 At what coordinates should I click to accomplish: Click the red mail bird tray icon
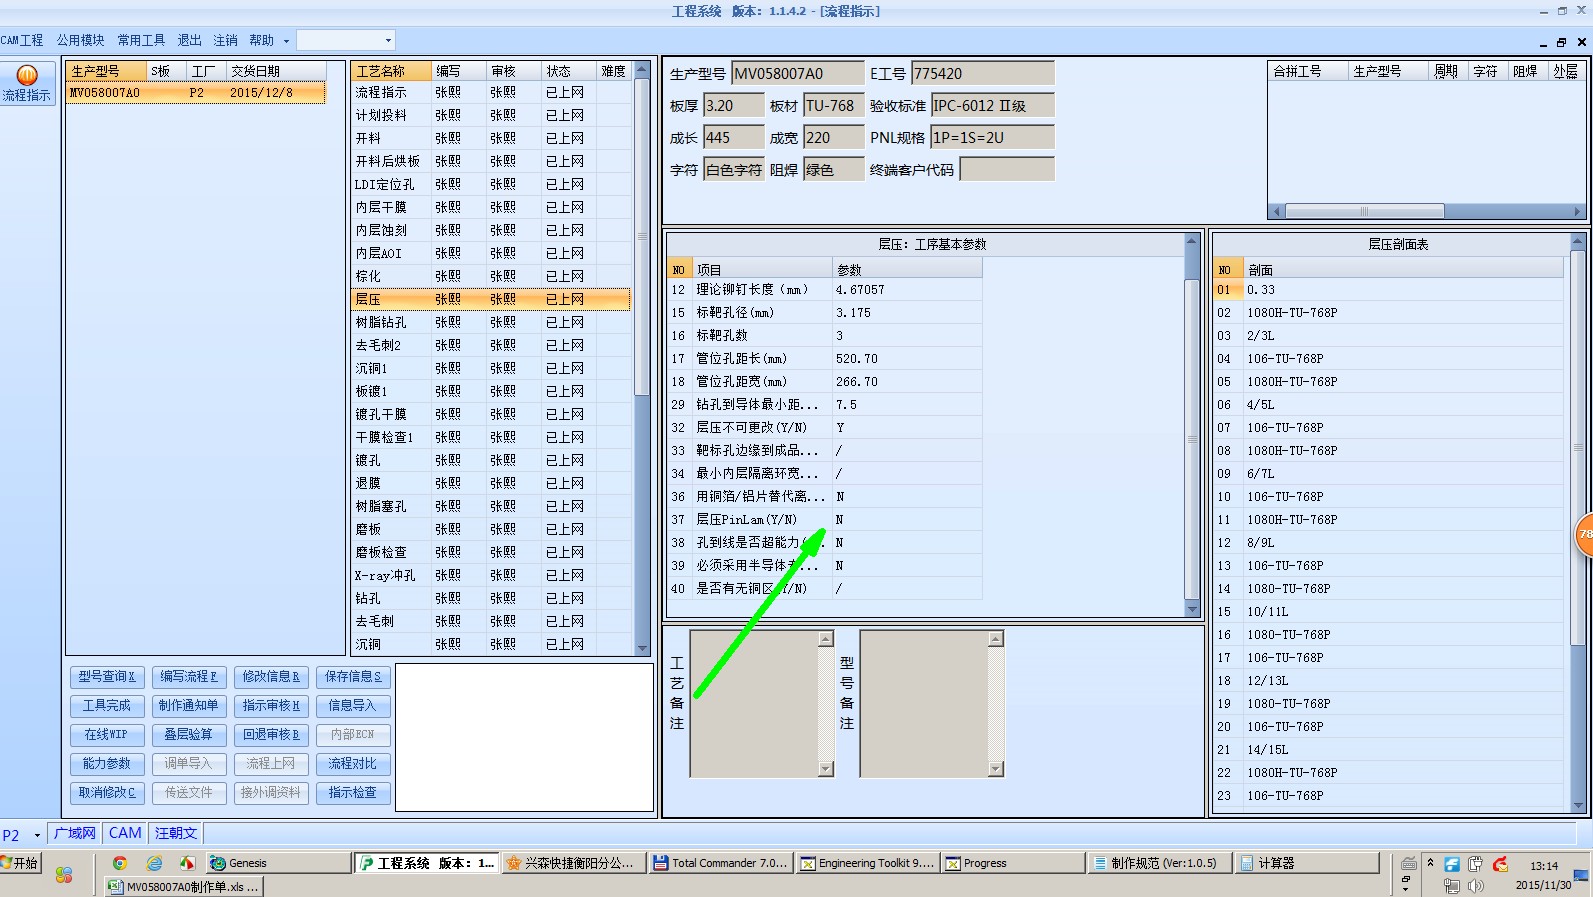(x=1500, y=864)
